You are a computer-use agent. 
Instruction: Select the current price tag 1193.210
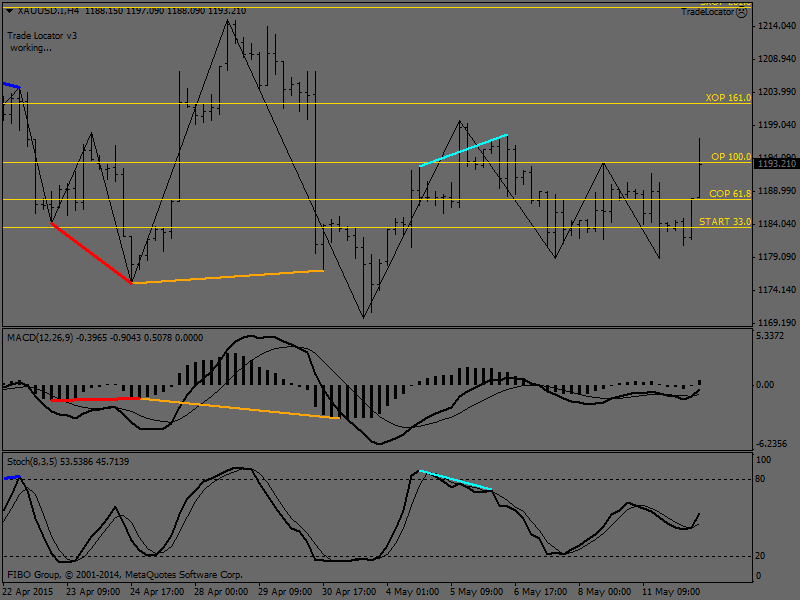(x=776, y=163)
